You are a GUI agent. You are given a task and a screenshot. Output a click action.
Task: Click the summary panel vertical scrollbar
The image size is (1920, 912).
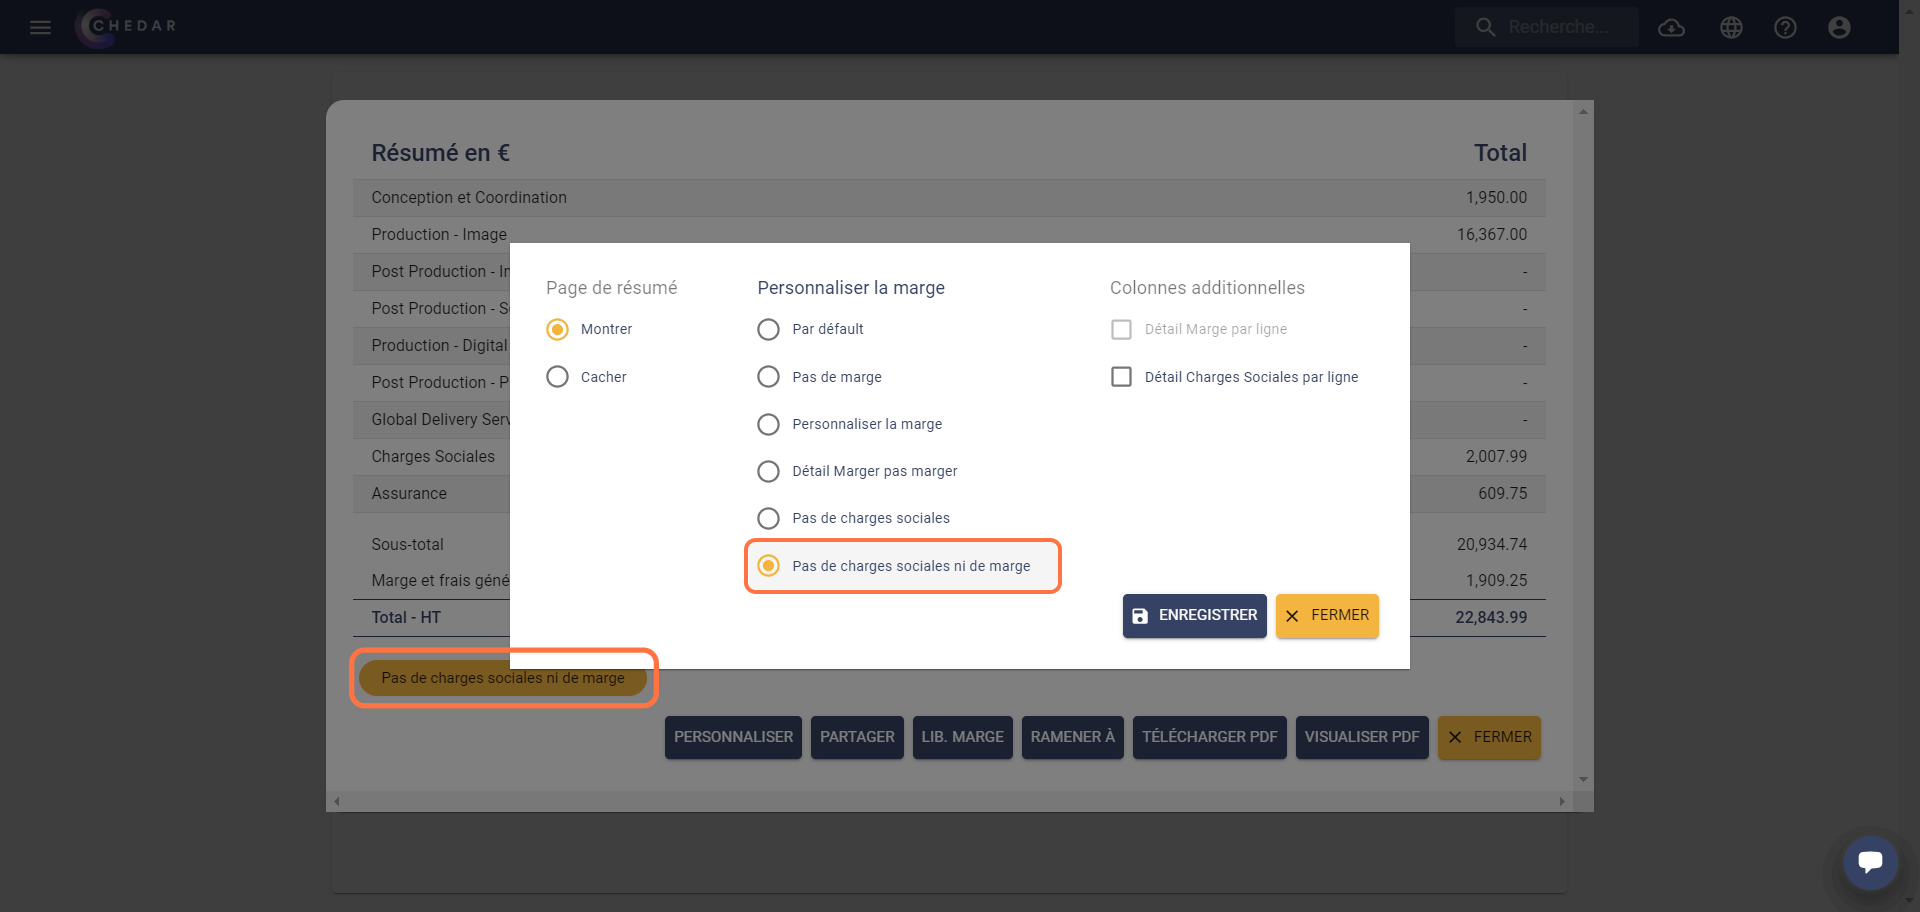tap(1583, 445)
